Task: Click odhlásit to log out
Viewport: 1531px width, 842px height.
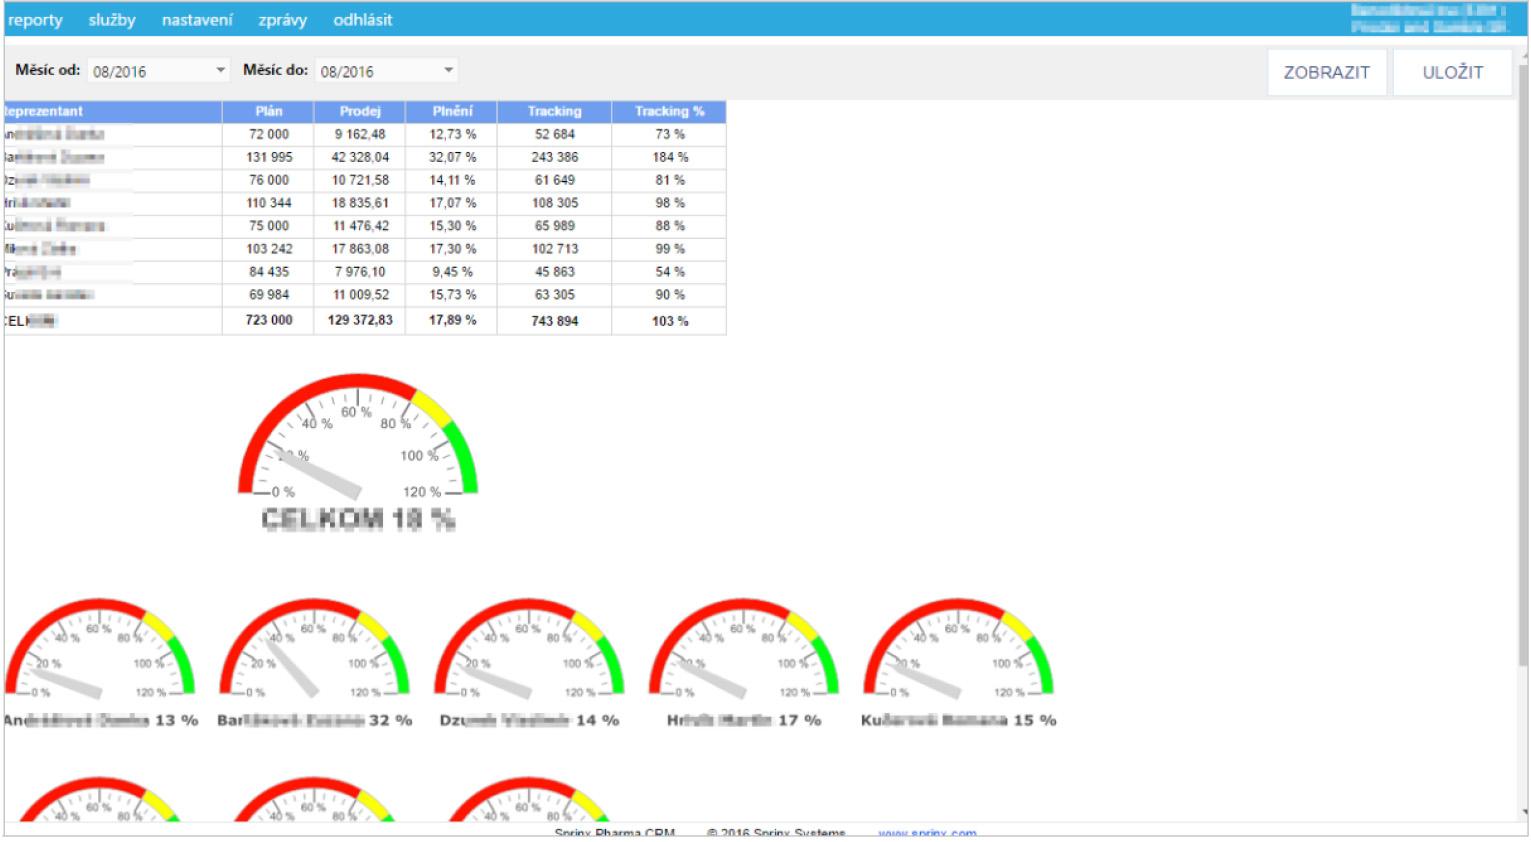Action: [362, 20]
